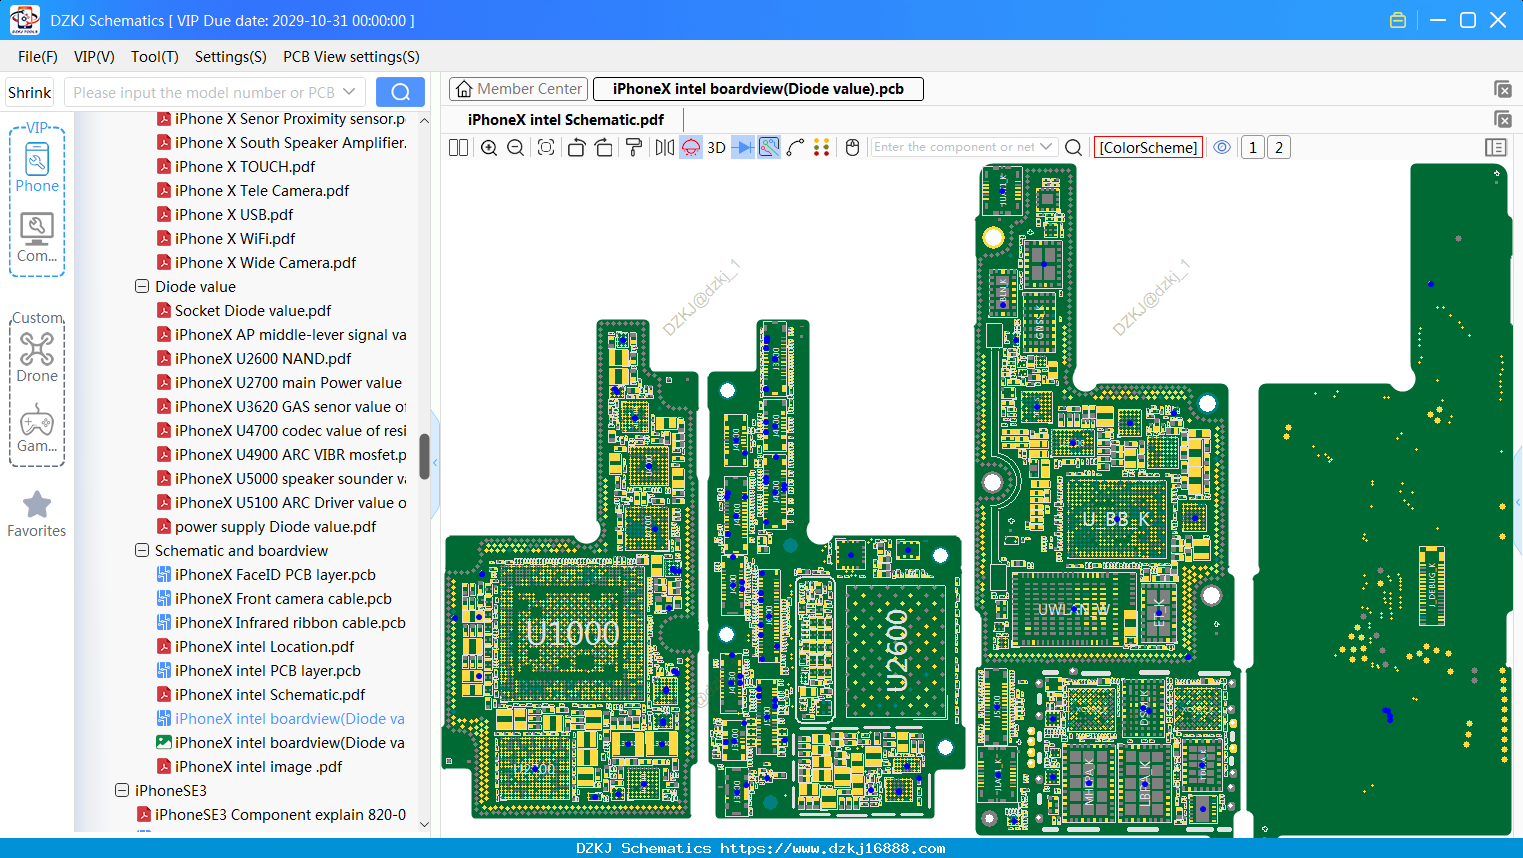The image size is (1523, 858).
Task: Close the boardview tab row
Action: click(x=1503, y=89)
